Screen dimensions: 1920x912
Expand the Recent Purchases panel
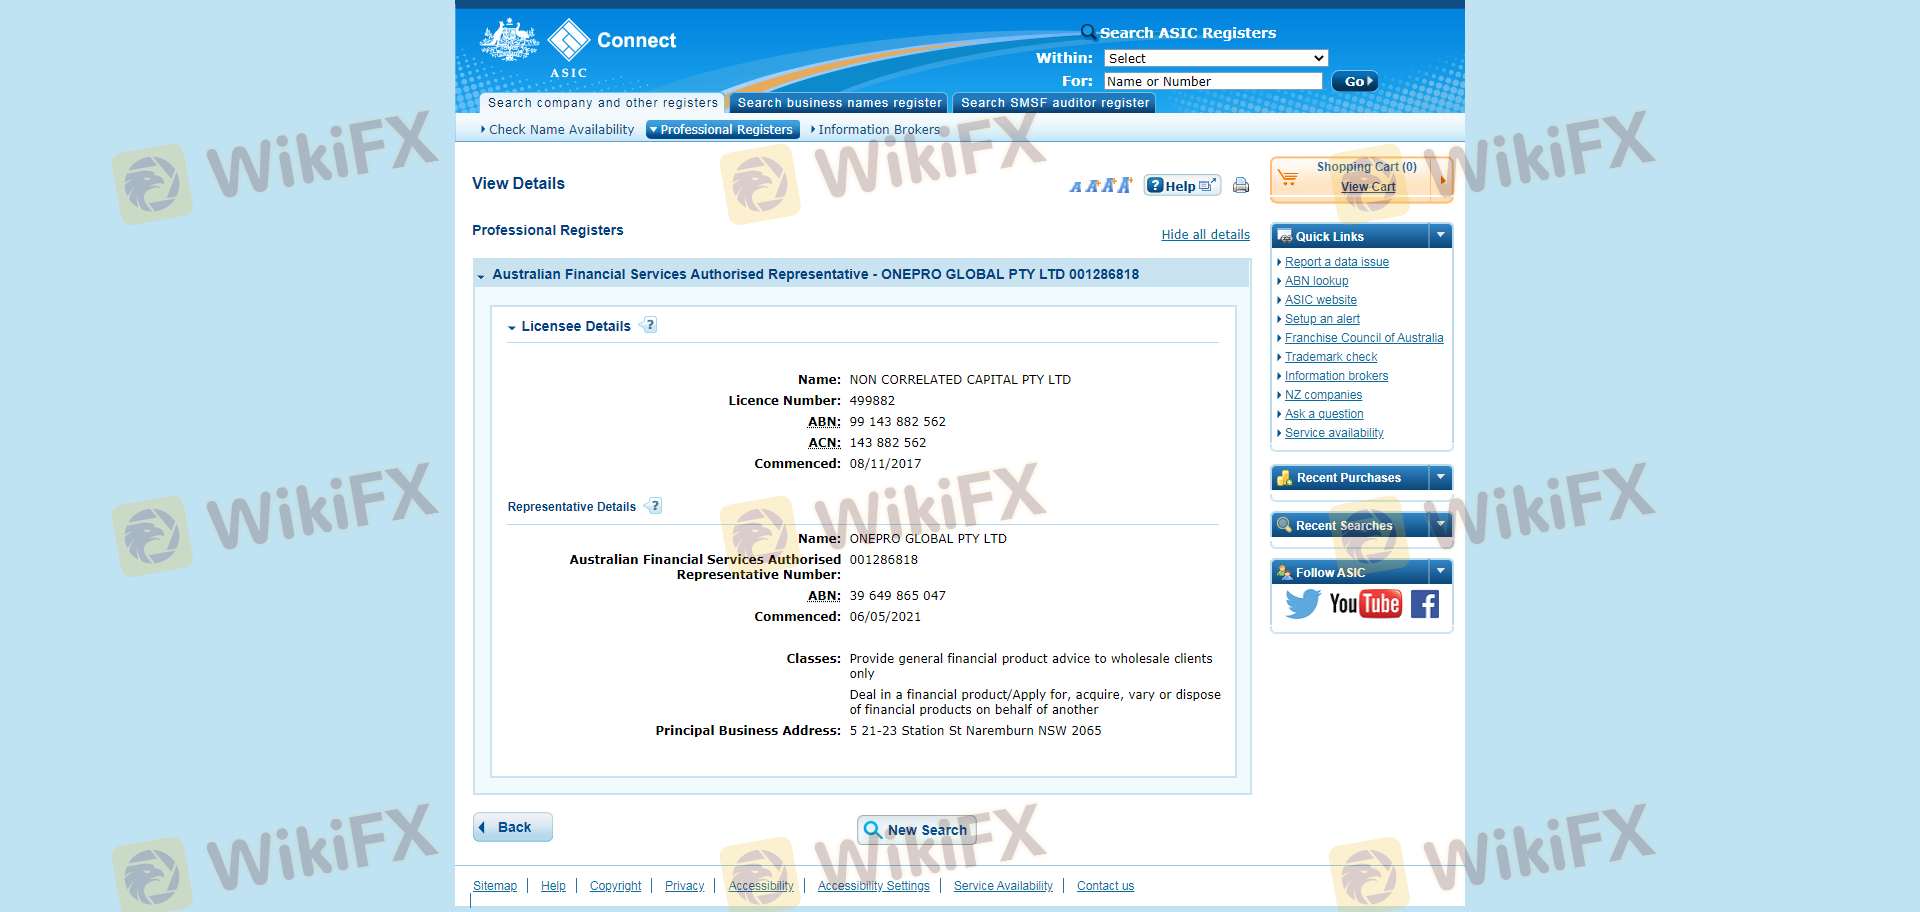1440,478
